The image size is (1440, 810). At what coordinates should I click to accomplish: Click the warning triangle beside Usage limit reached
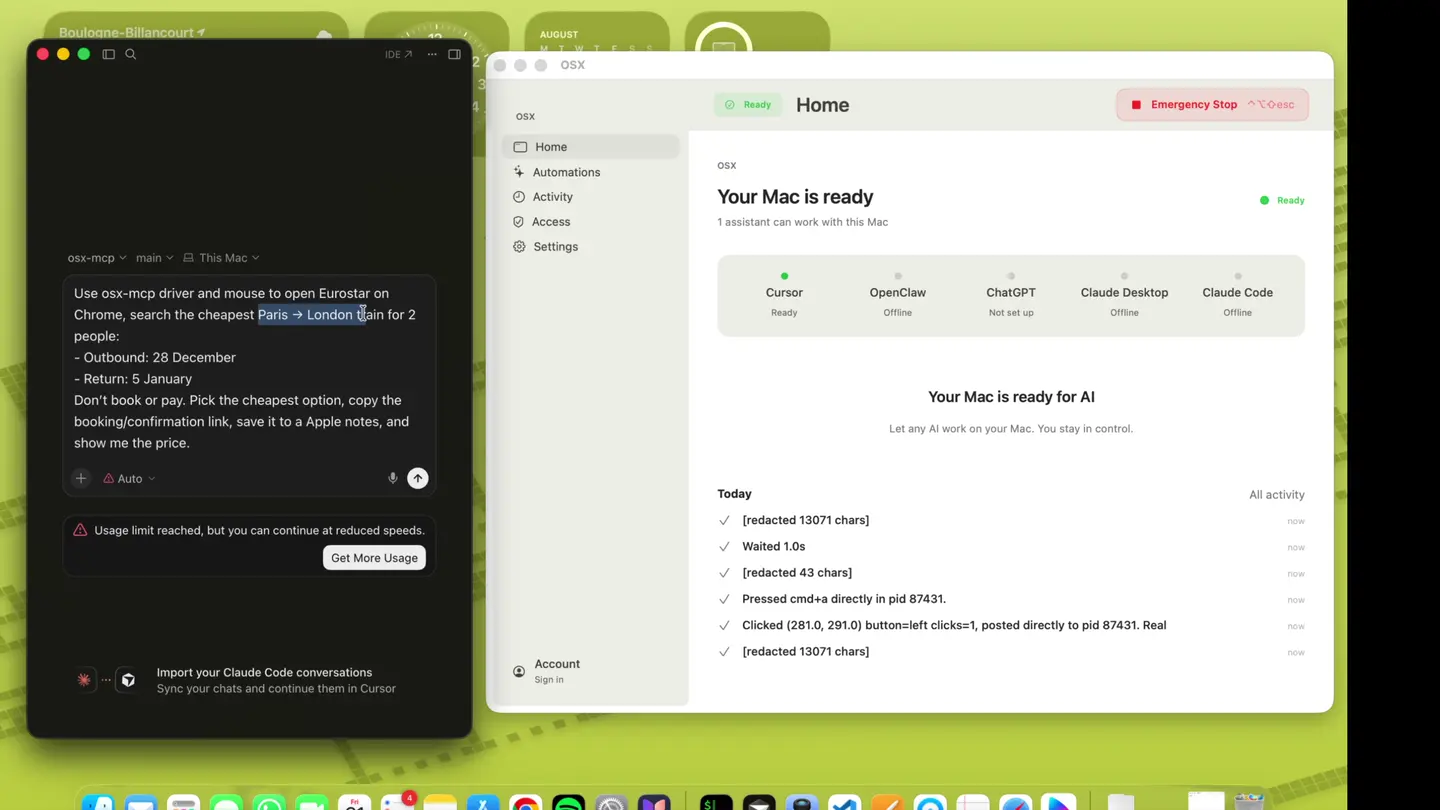80,530
